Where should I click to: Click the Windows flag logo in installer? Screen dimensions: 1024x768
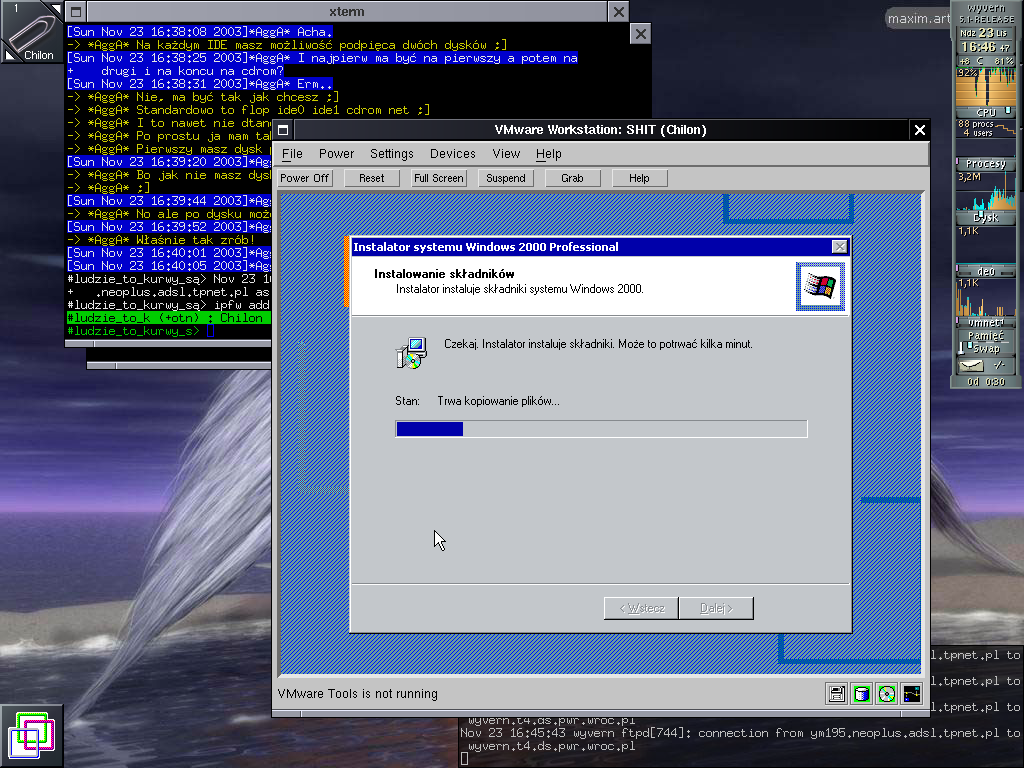tap(821, 287)
